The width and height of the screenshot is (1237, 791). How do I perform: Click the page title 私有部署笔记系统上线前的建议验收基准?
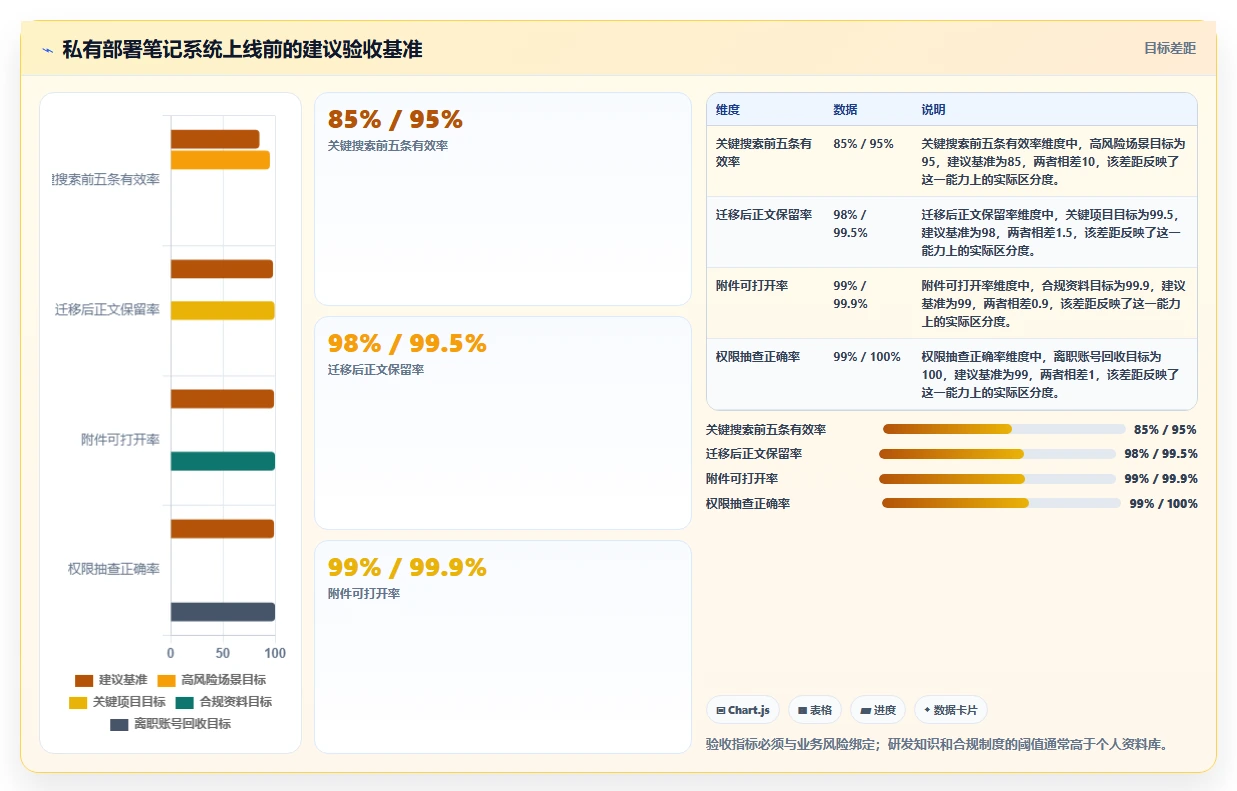coord(242,49)
